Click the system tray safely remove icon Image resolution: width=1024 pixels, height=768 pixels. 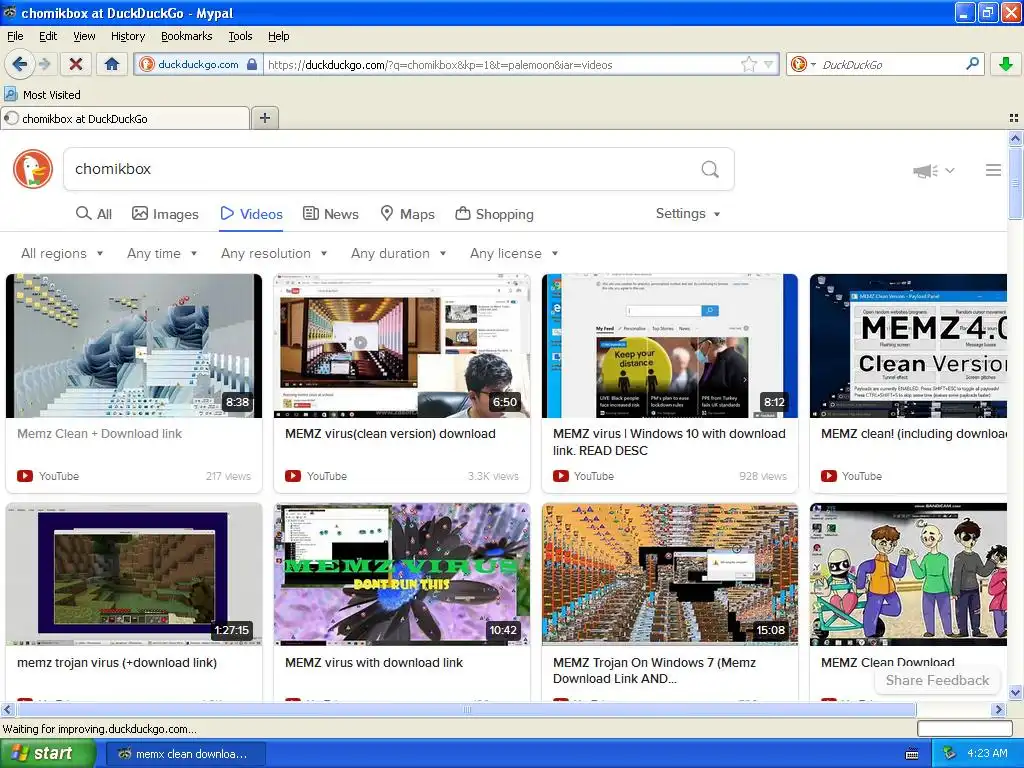pos(950,754)
